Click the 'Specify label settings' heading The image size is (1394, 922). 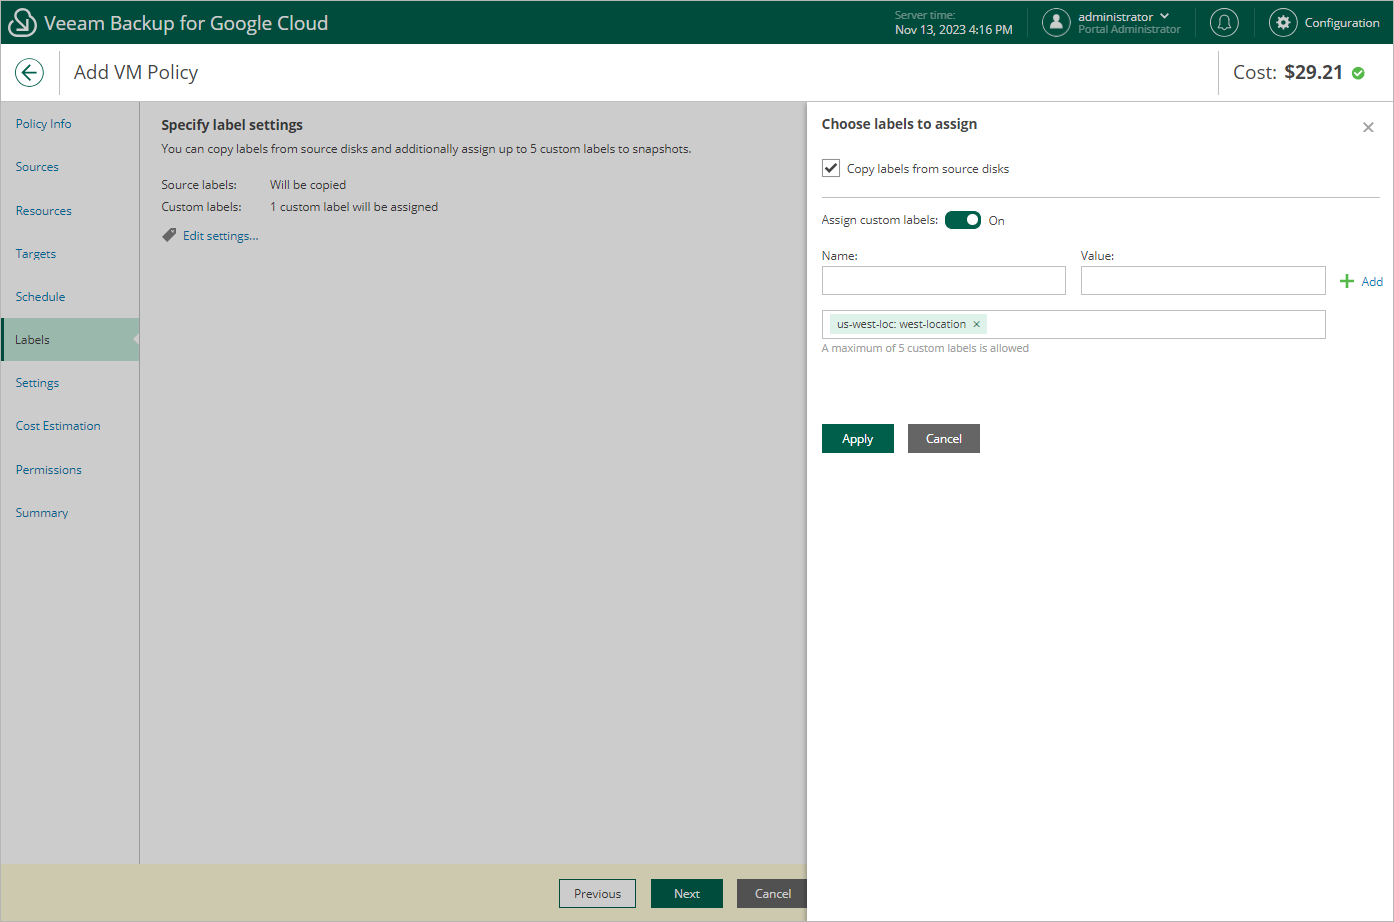232,125
